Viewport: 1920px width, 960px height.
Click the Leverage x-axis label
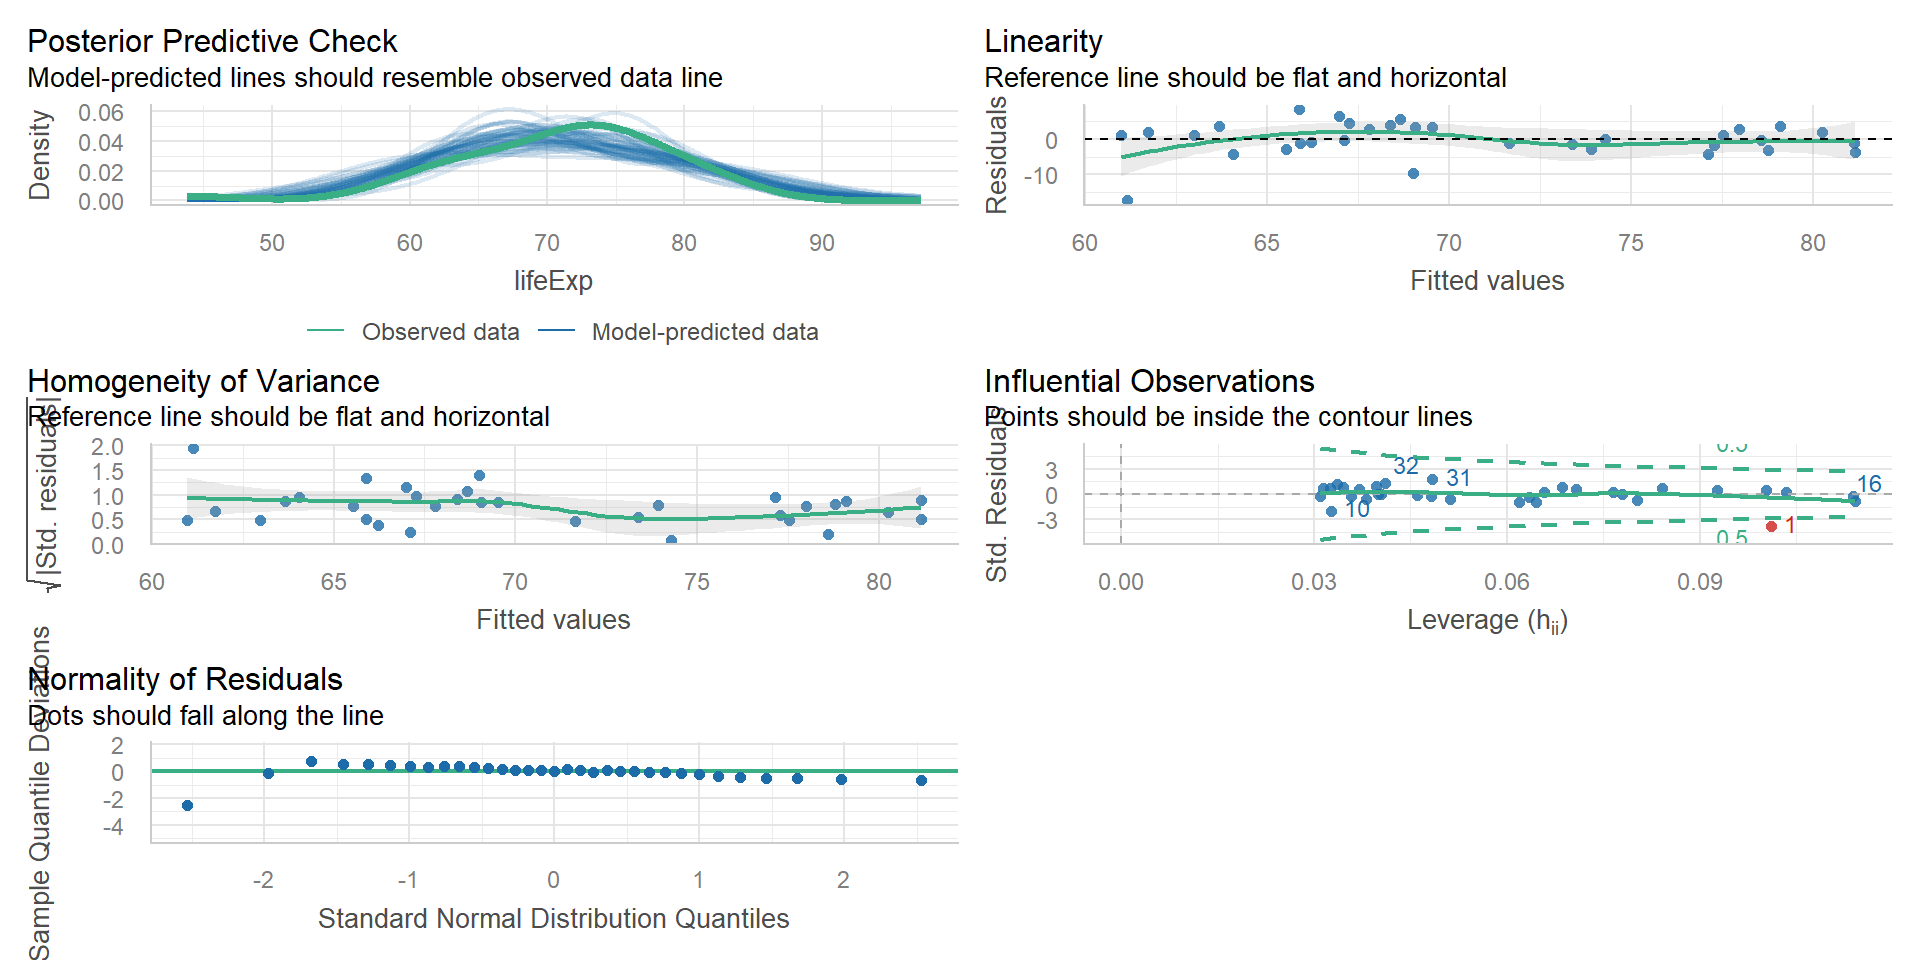(x=1487, y=621)
